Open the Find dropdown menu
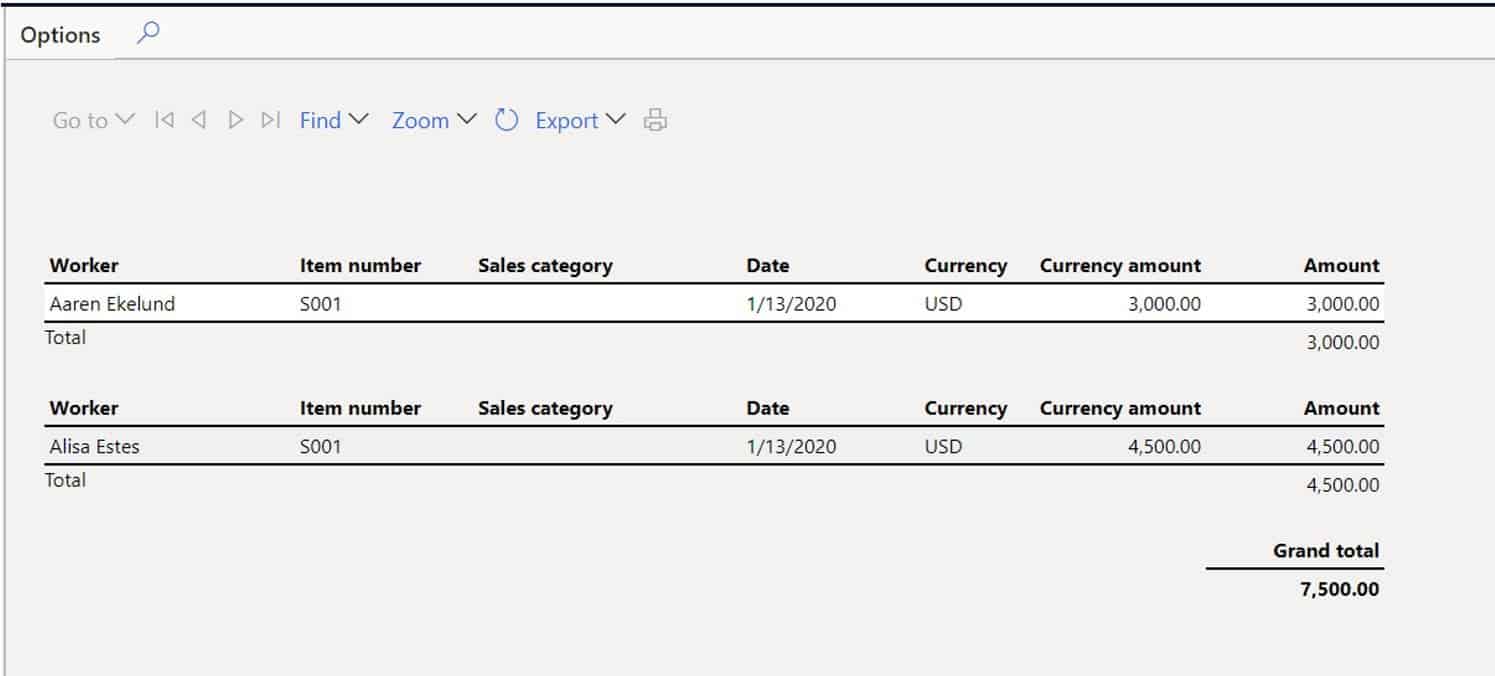1495x676 pixels. [x=360, y=119]
